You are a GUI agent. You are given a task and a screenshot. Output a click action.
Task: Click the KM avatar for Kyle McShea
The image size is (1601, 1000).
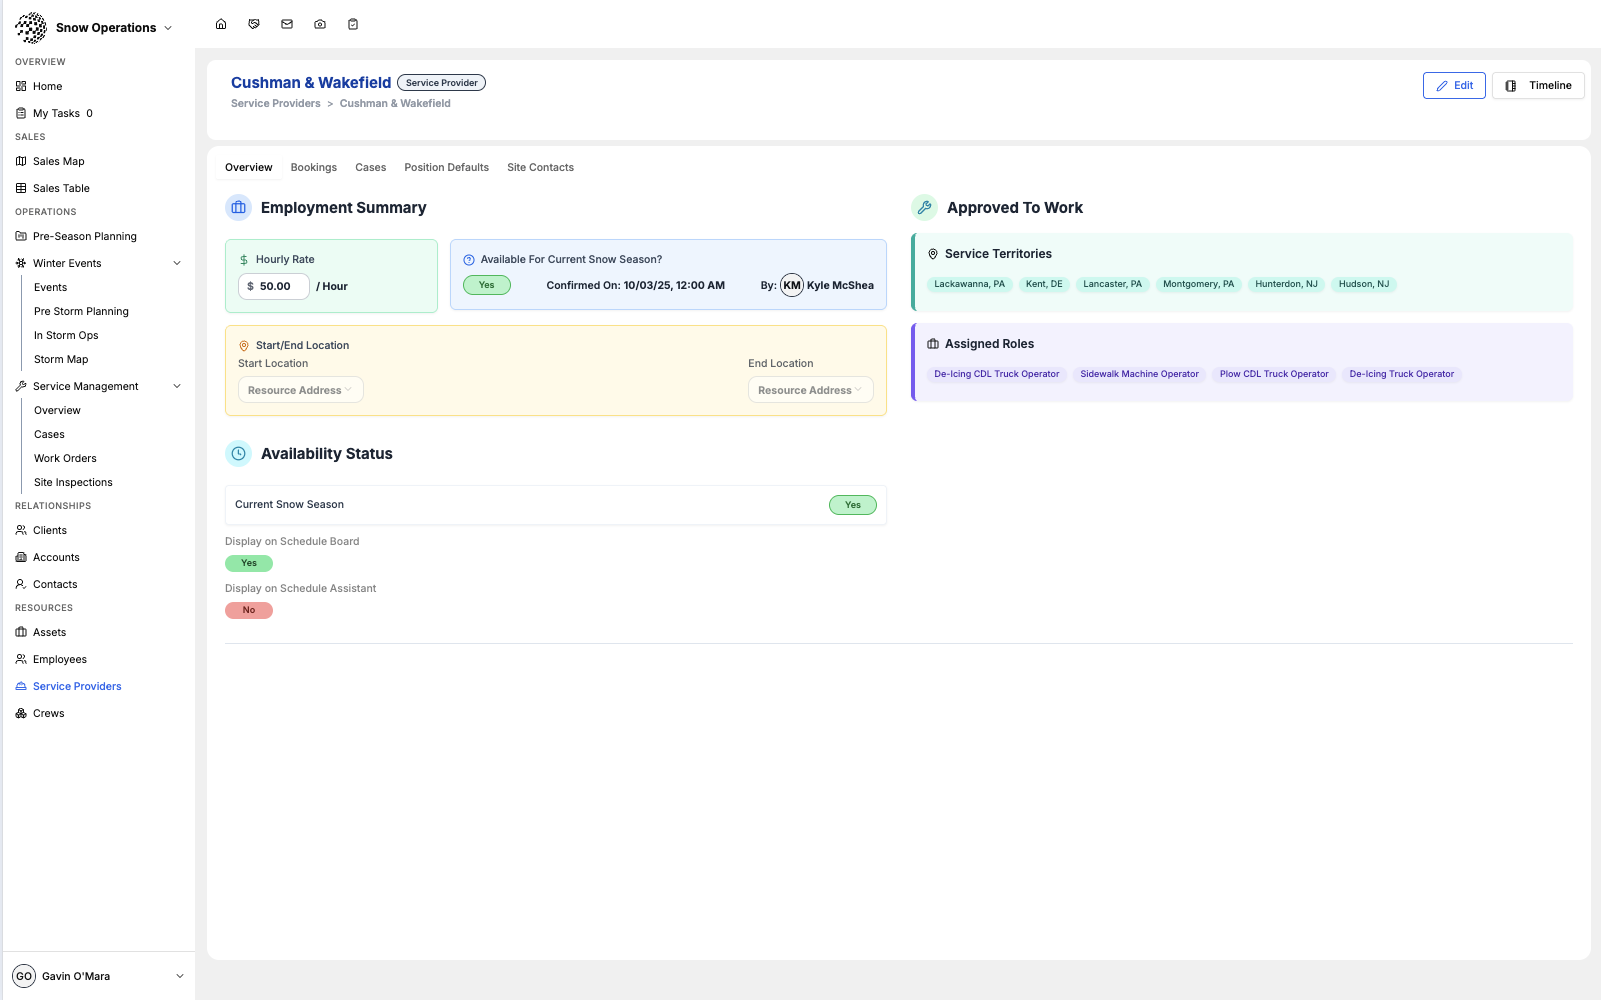[792, 286]
